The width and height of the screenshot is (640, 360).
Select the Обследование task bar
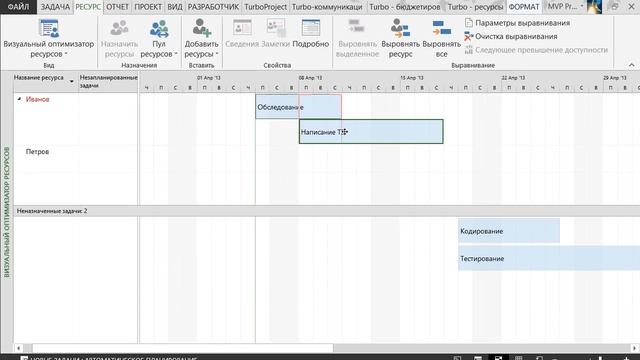point(298,107)
